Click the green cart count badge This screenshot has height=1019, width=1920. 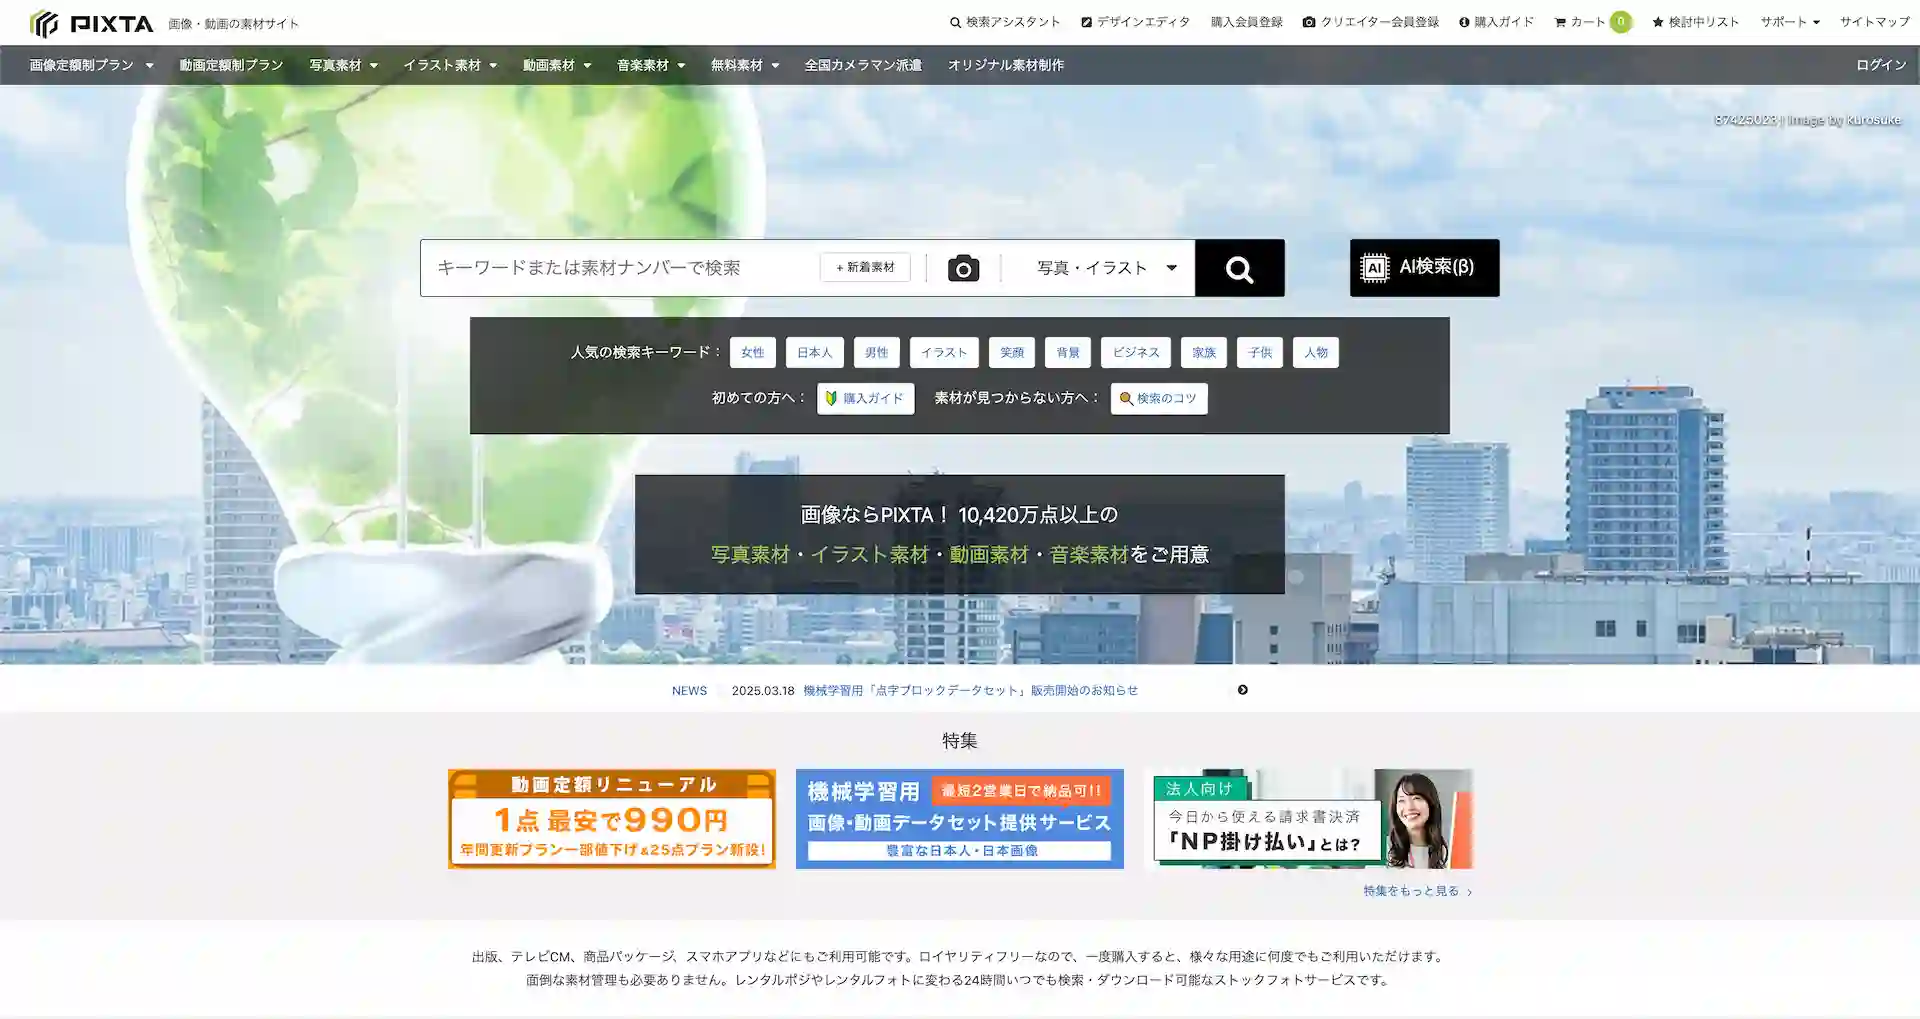(1621, 22)
